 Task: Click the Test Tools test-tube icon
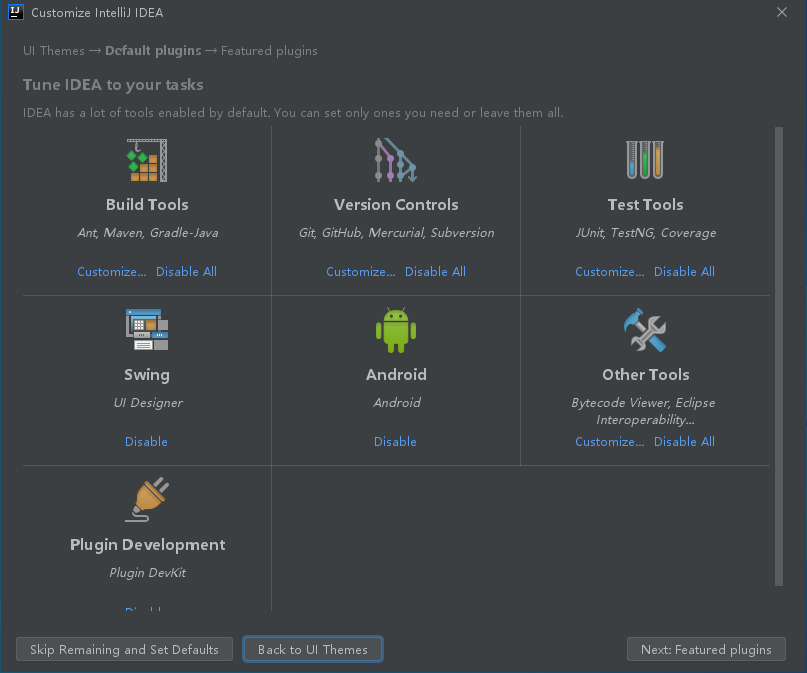pos(645,160)
